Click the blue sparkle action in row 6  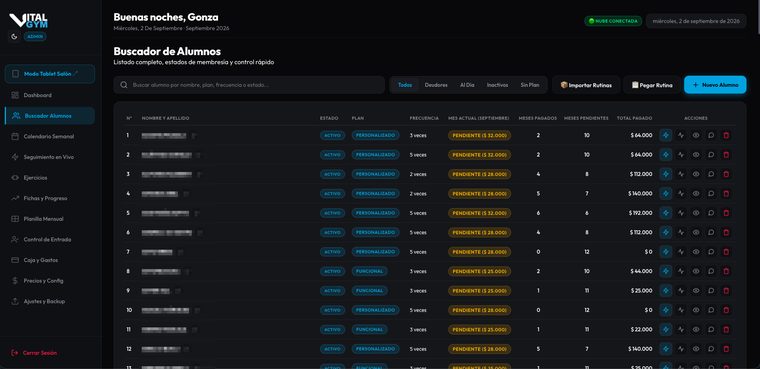click(666, 232)
